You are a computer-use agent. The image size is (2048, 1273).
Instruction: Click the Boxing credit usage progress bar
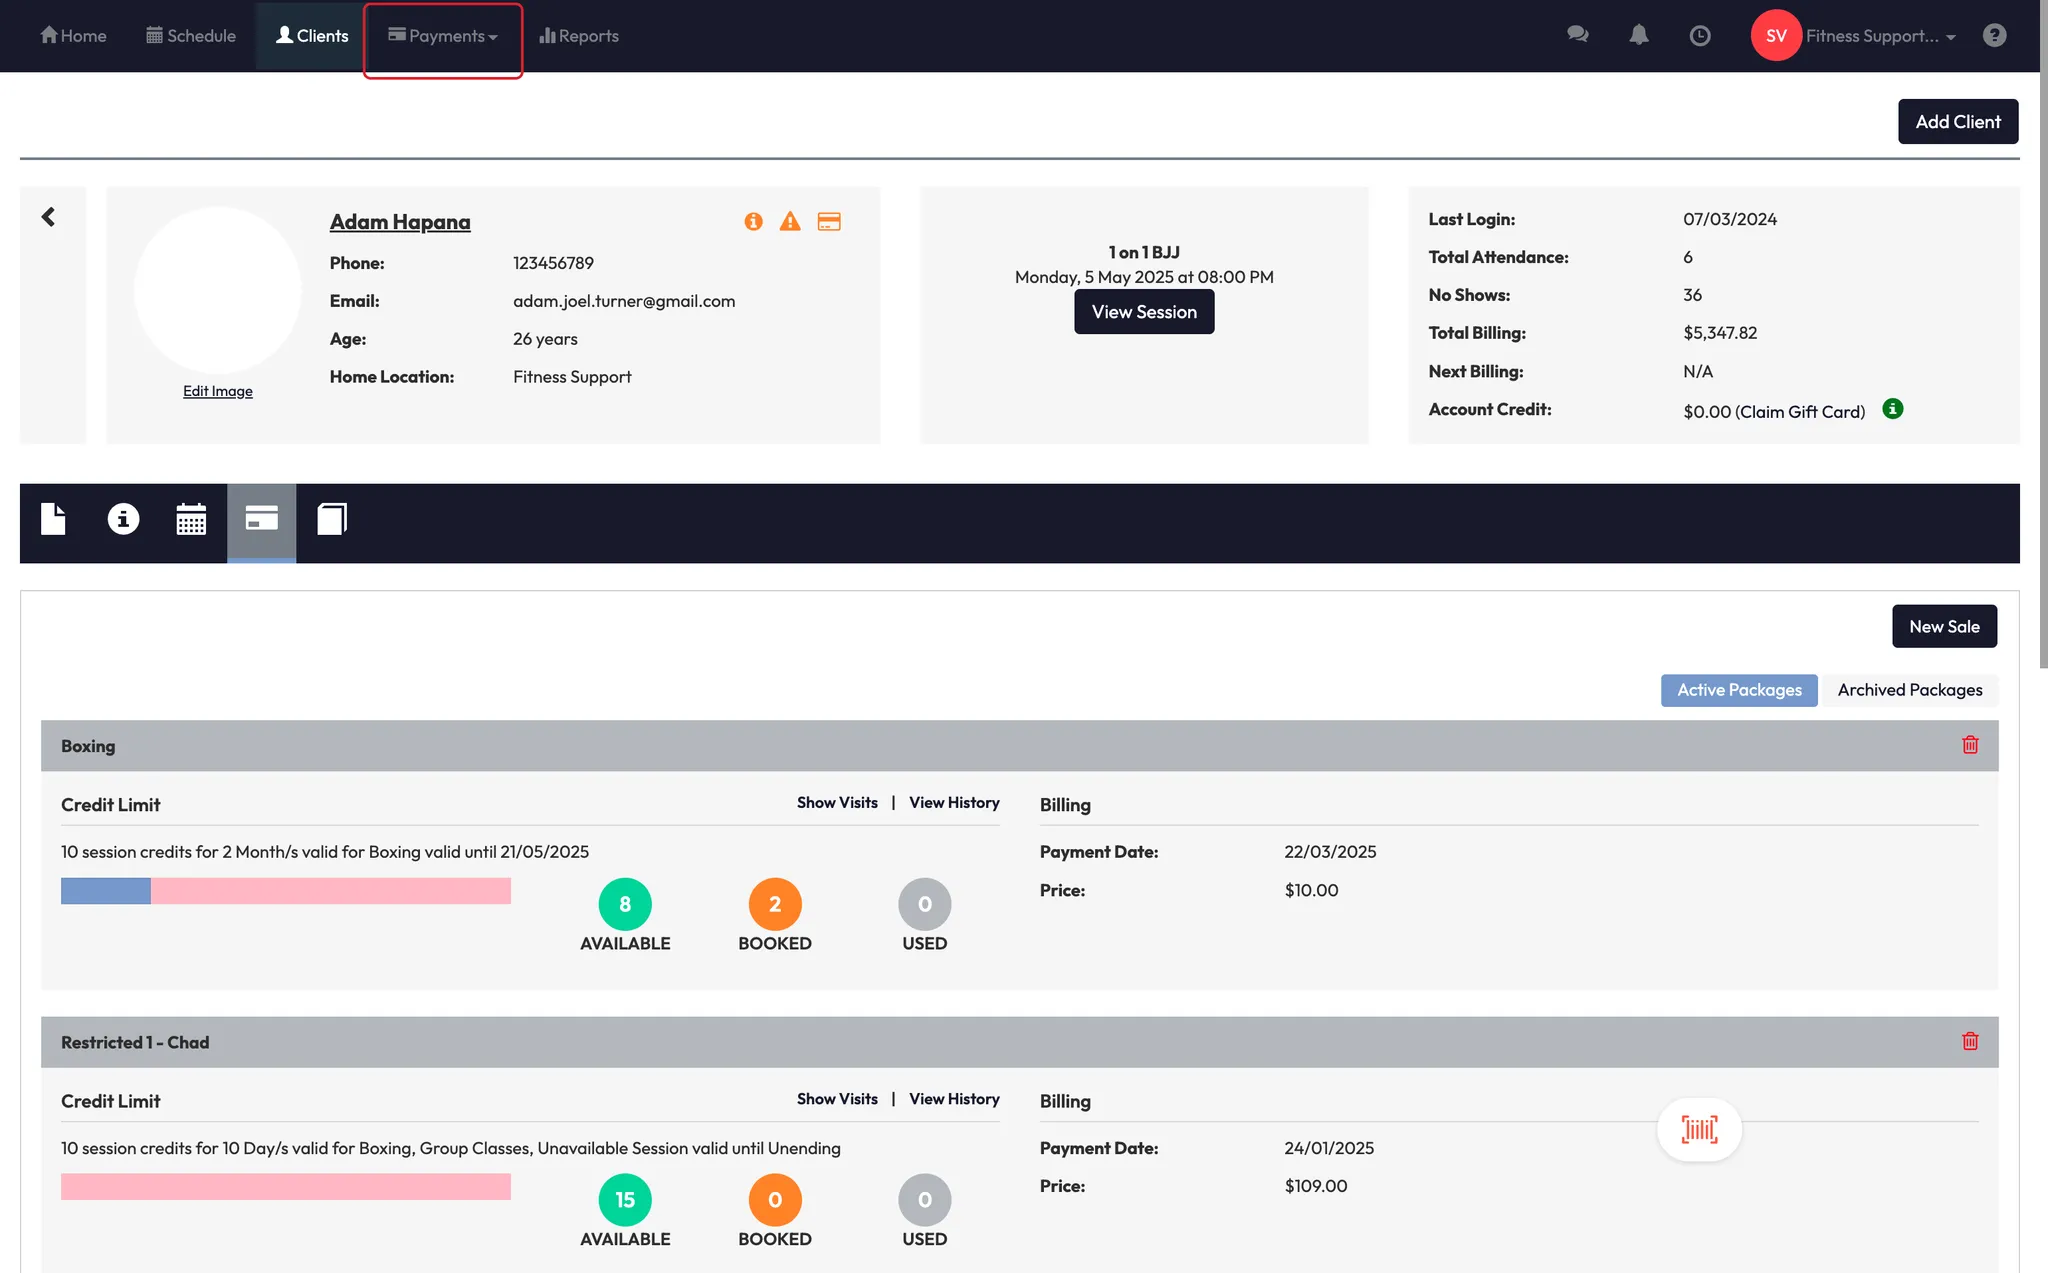pyautogui.click(x=285, y=891)
